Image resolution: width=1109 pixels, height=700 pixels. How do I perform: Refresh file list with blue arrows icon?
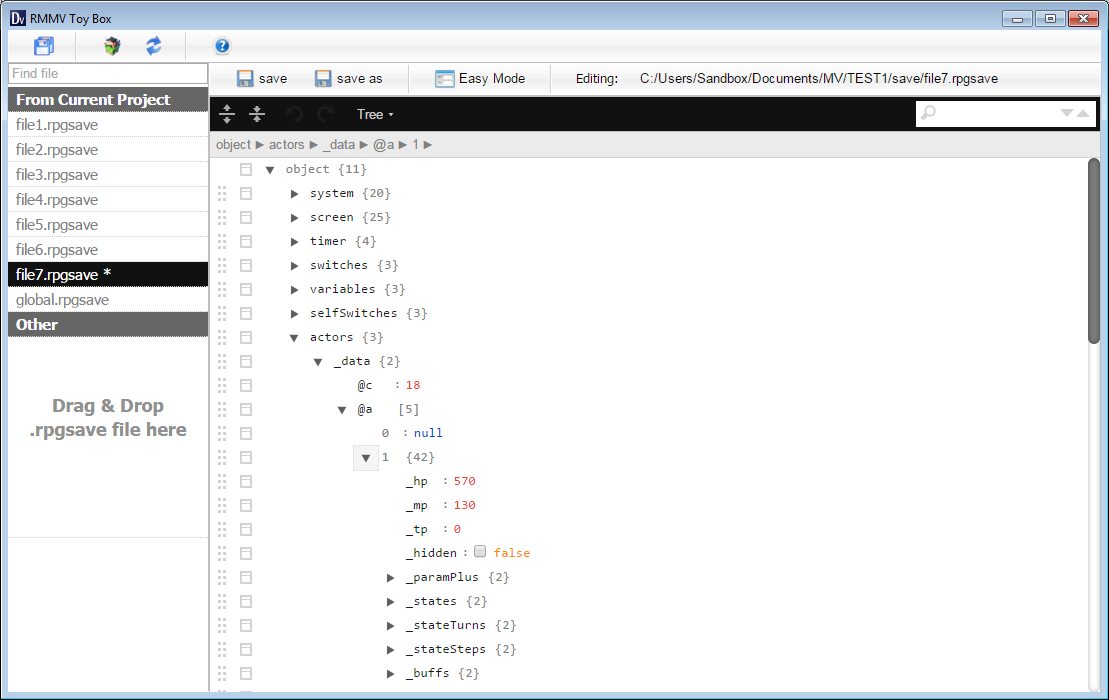(153, 46)
